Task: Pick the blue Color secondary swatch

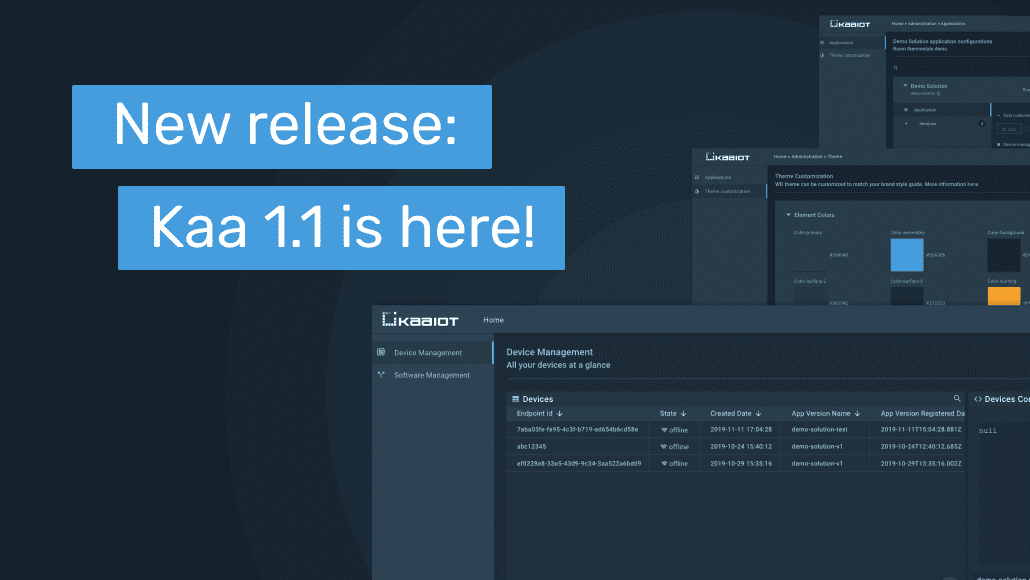Action: point(907,255)
